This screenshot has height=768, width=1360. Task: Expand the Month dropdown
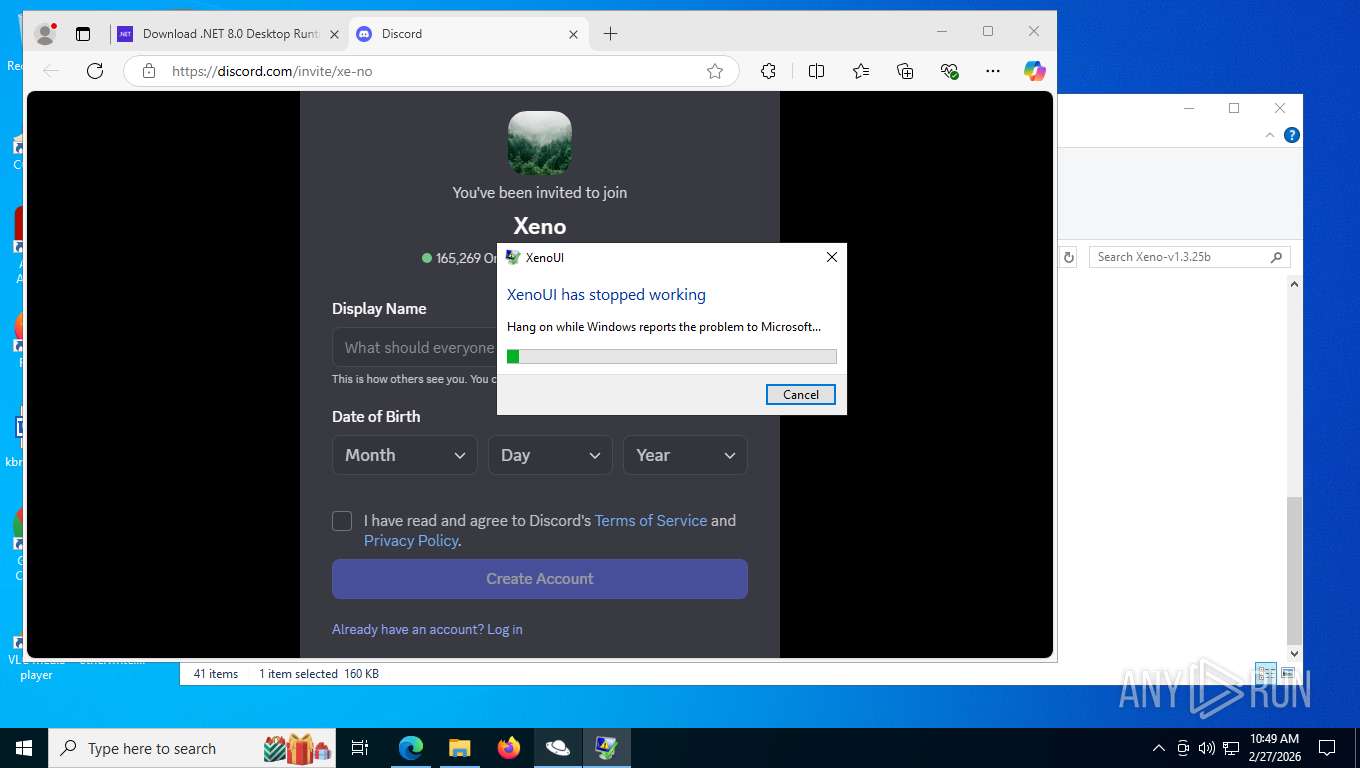pos(405,455)
